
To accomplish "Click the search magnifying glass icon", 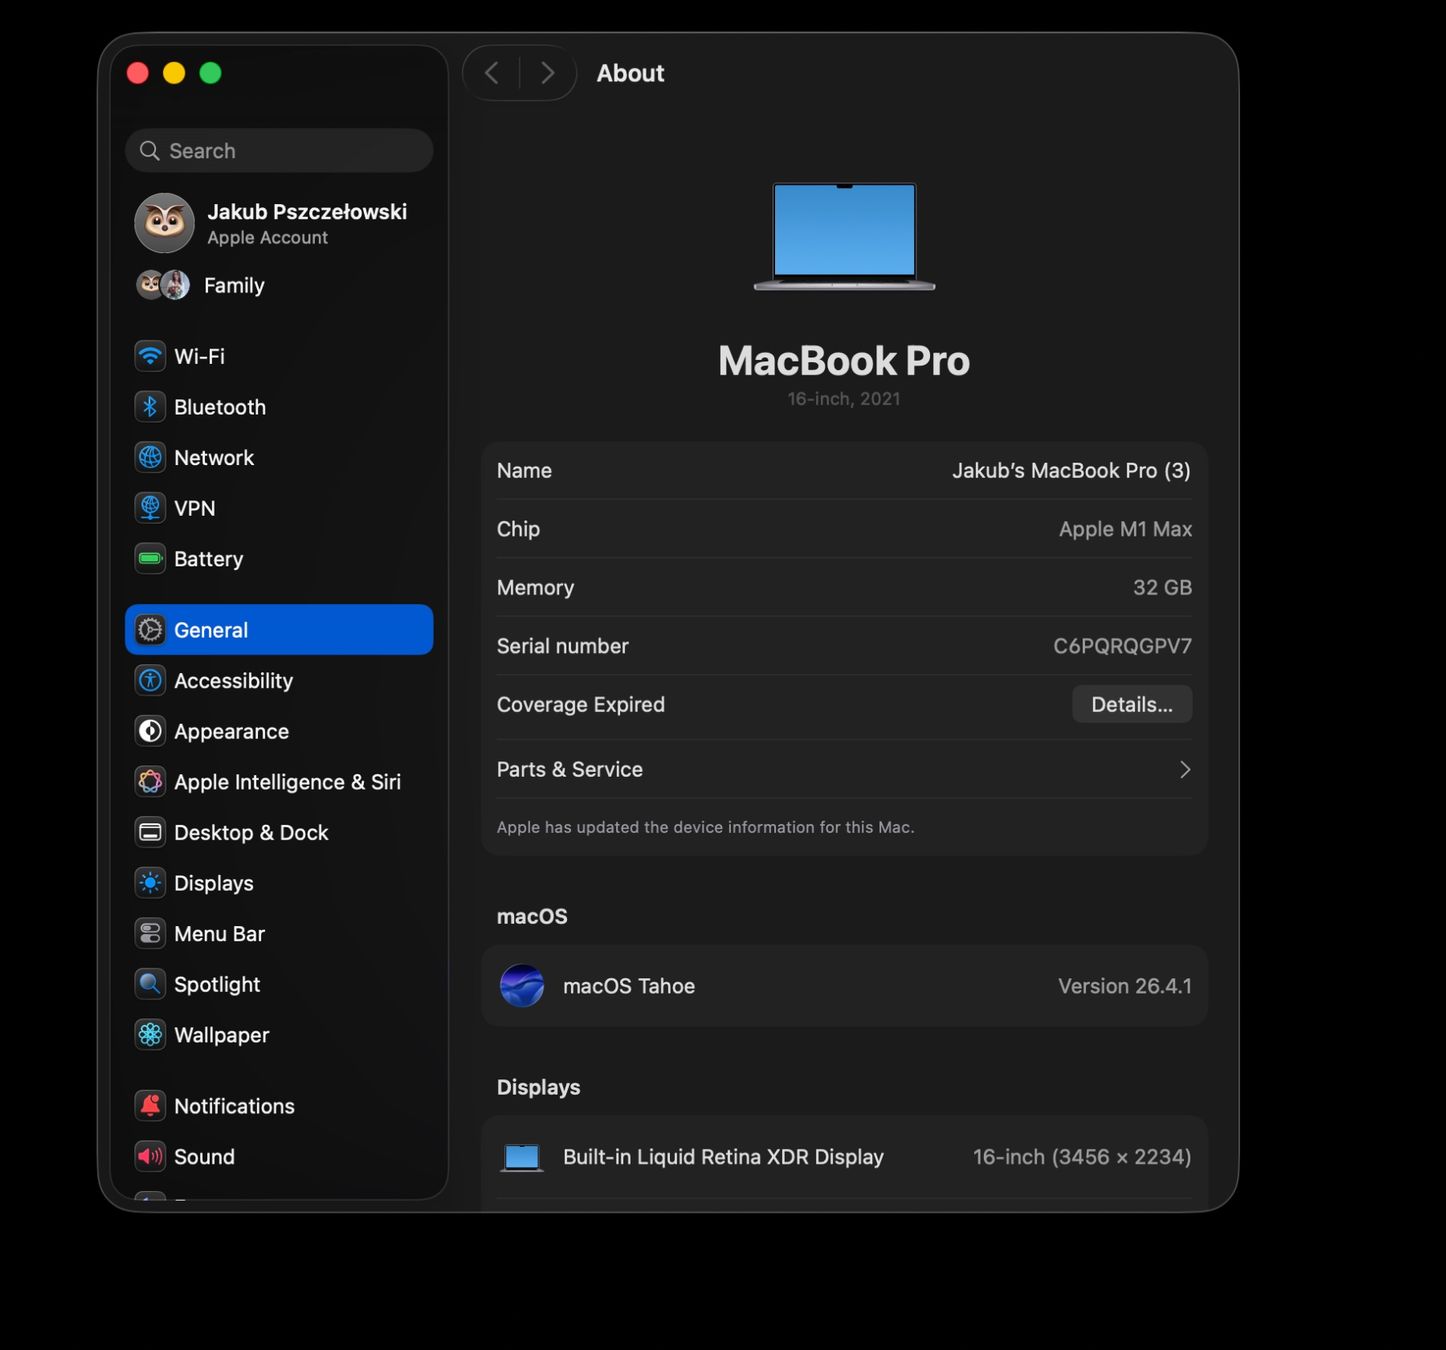I will pos(150,151).
